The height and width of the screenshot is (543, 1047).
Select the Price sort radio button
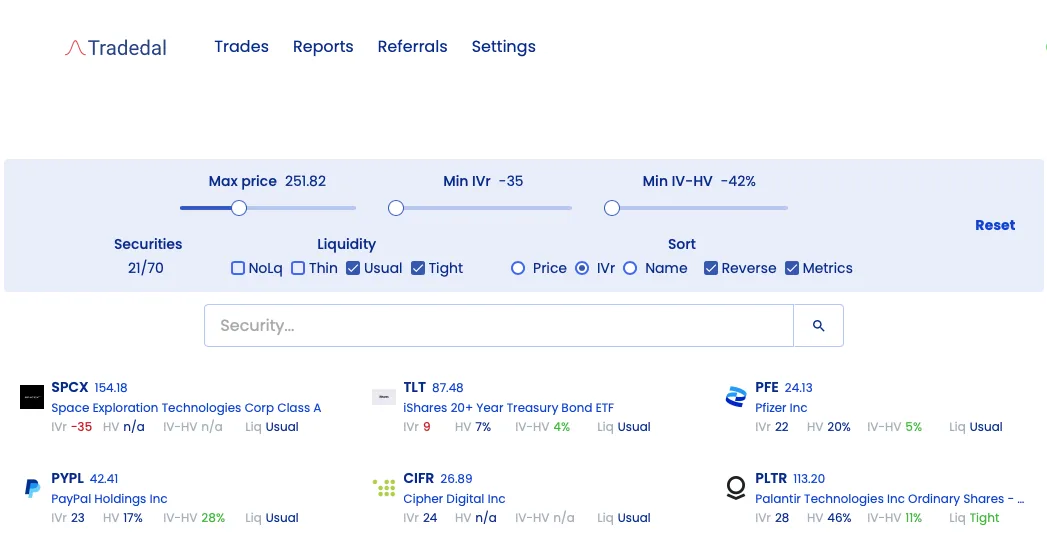[517, 268]
